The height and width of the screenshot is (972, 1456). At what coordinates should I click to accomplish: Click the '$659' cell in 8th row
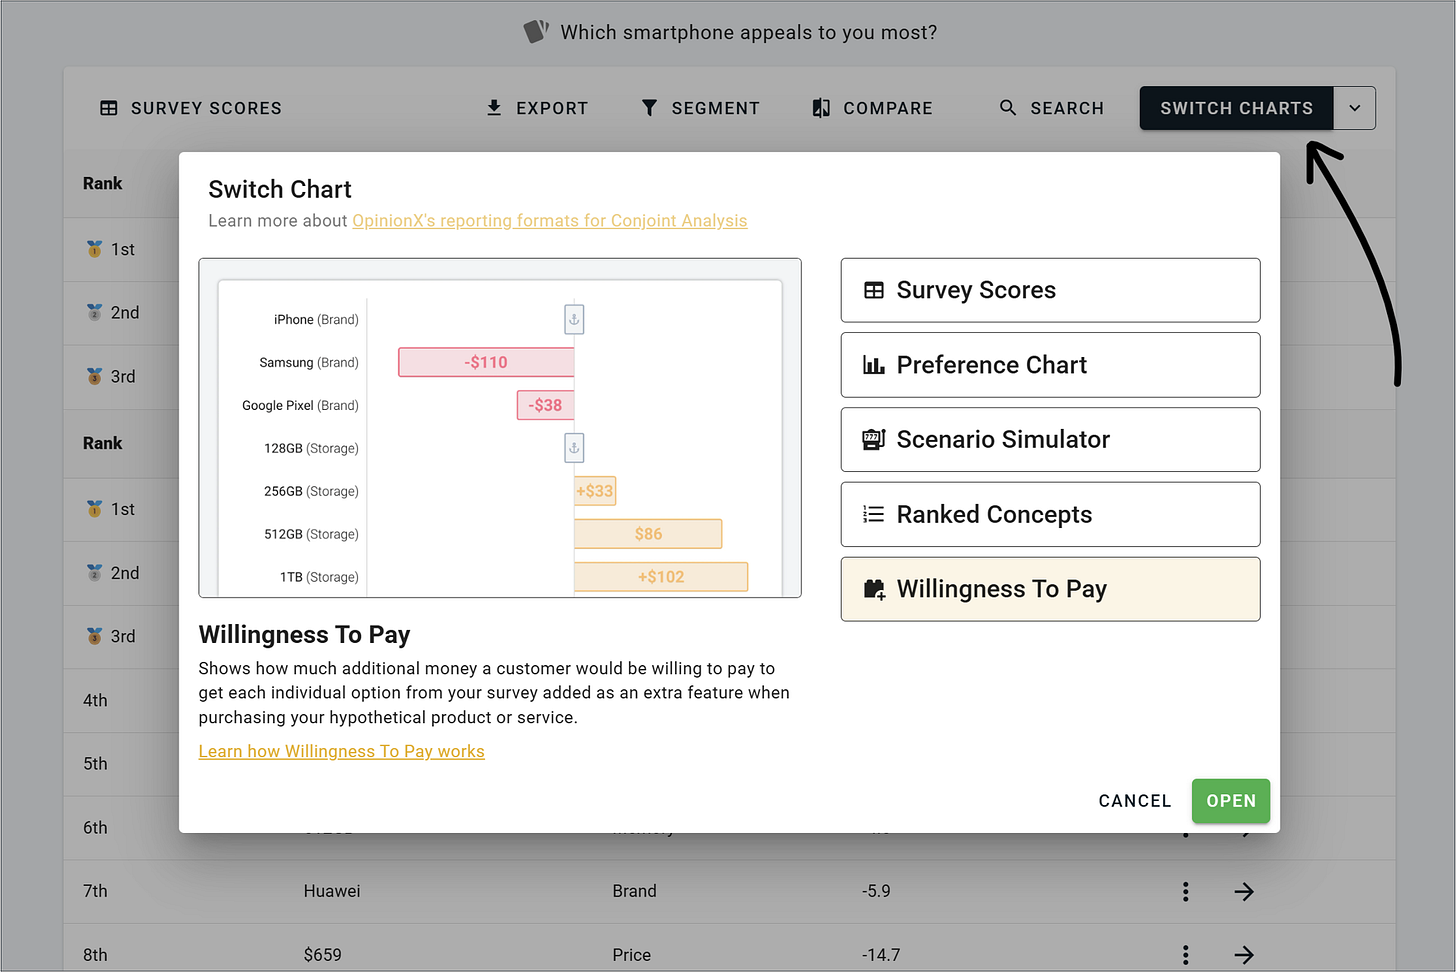[x=323, y=955]
